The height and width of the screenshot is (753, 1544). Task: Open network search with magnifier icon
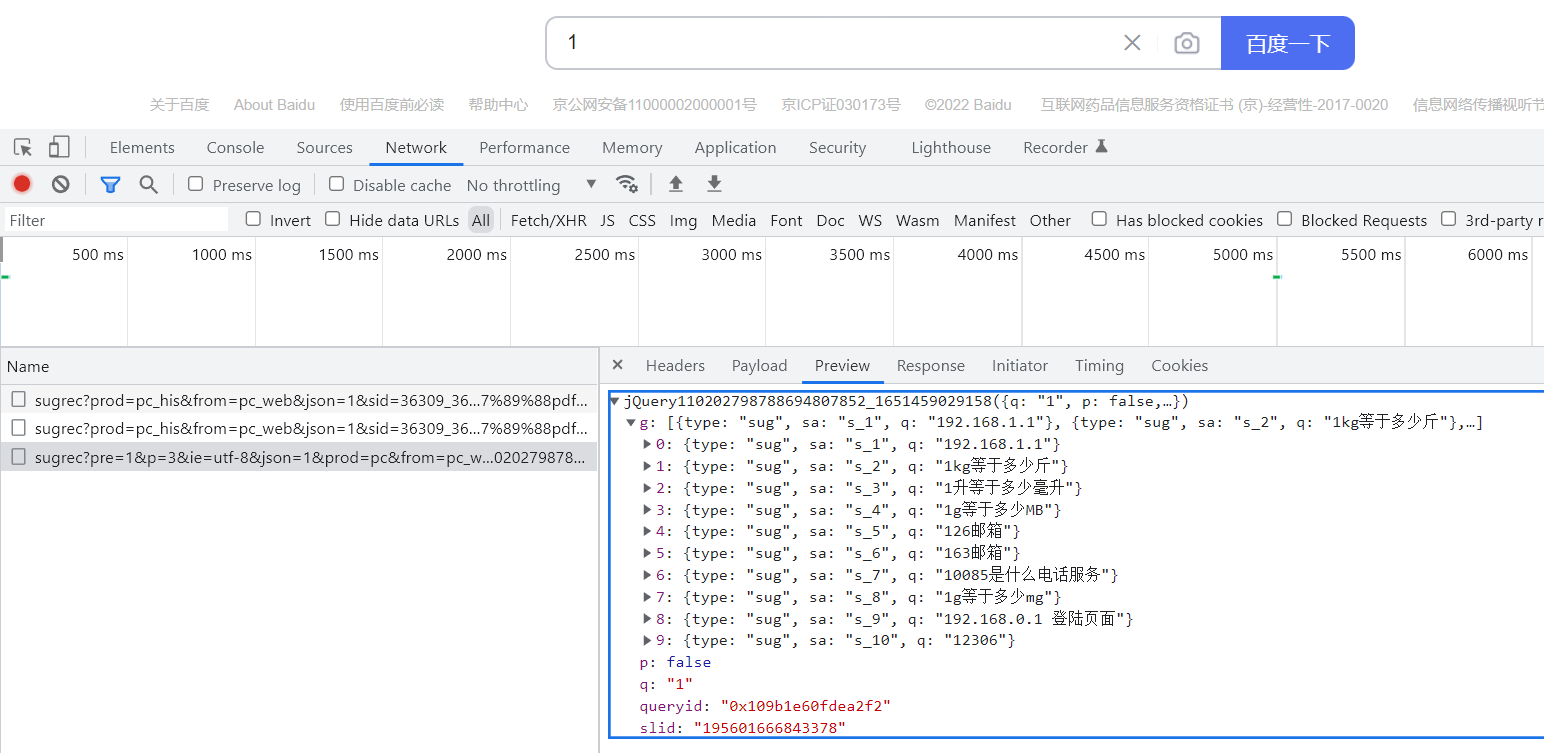point(148,184)
